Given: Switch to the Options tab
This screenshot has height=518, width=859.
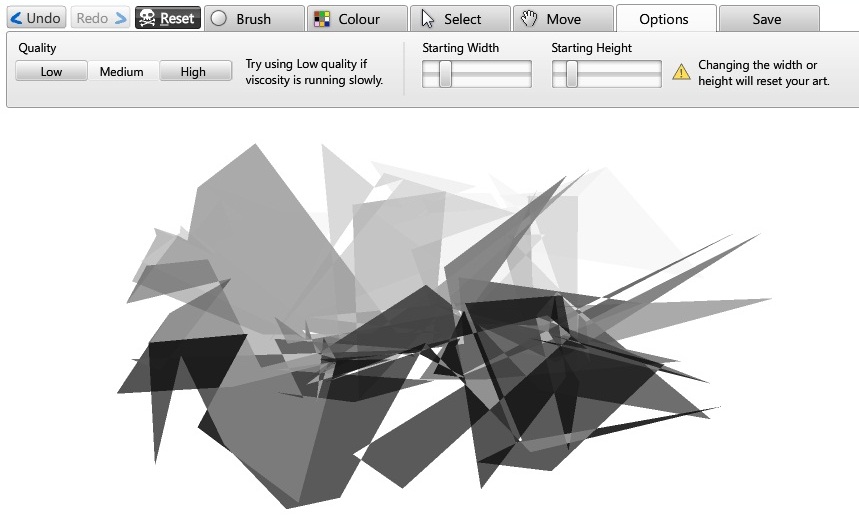Looking at the screenshot, I should [665, 19].
